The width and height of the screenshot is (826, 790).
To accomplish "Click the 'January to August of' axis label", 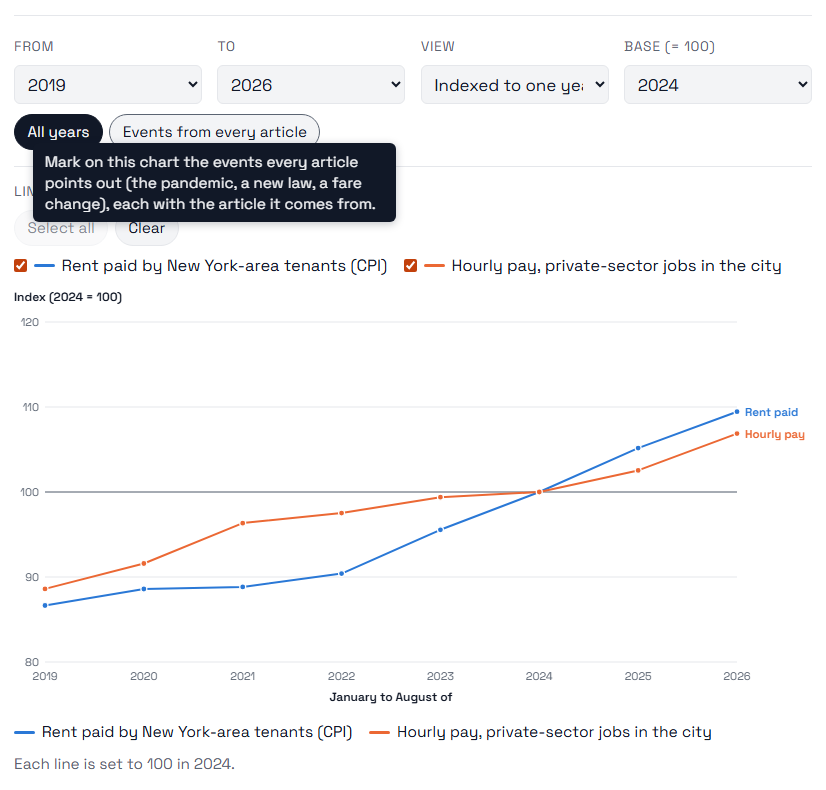I will coord(390,697).
